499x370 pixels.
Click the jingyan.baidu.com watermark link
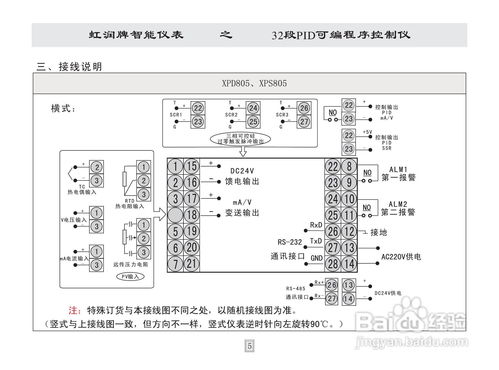412,342
